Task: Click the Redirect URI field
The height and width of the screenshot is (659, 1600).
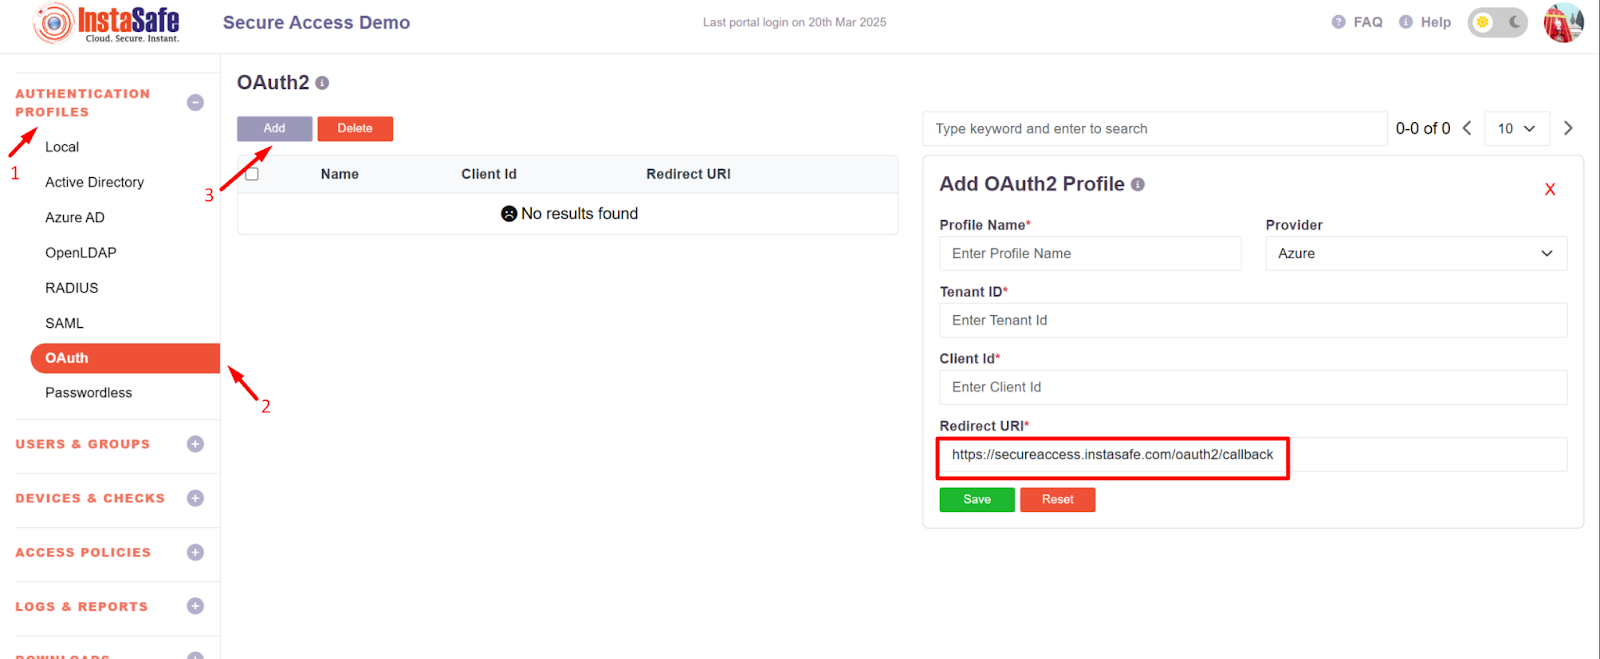Action: pos(1253,454)
